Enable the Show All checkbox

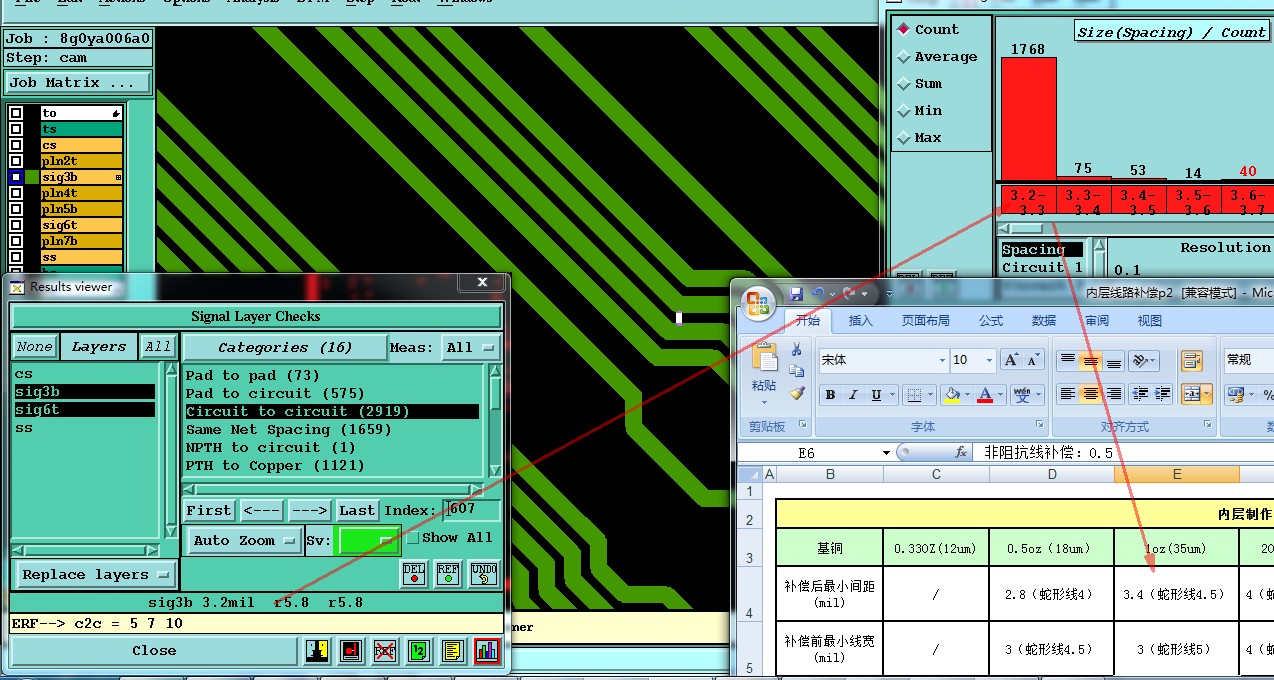412,538
